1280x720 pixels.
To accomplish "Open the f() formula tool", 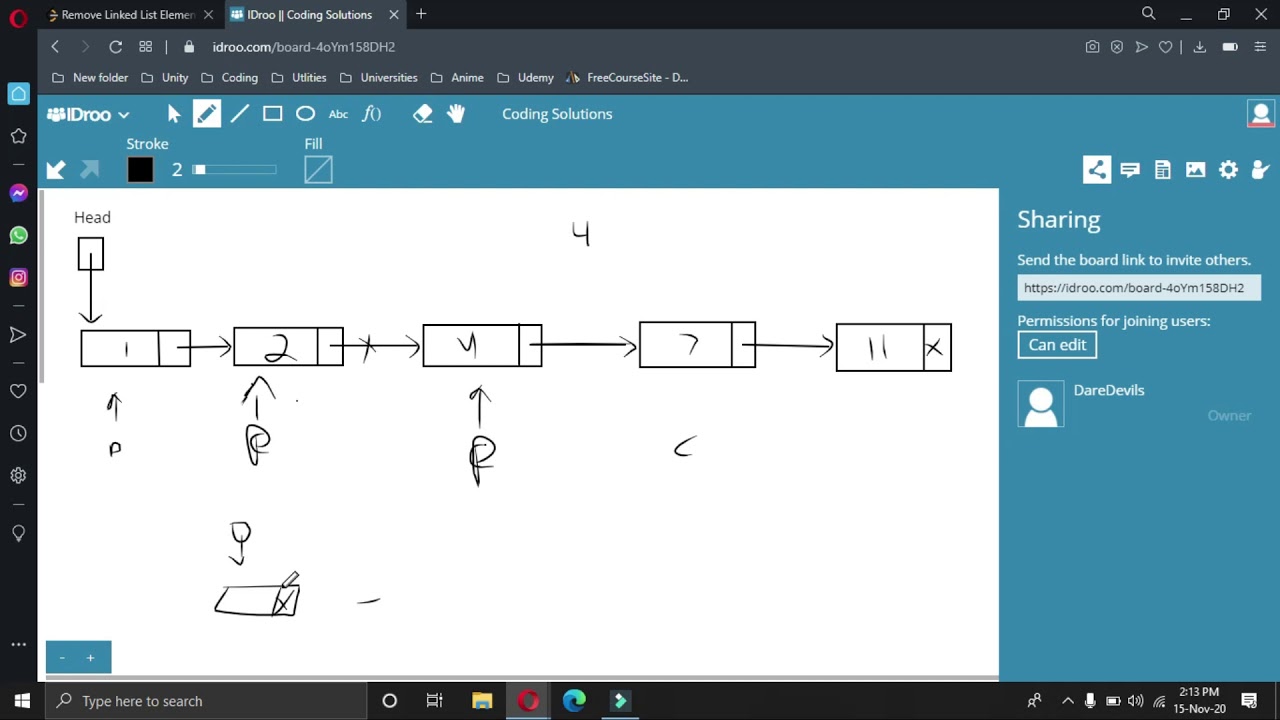I will 372,114.
